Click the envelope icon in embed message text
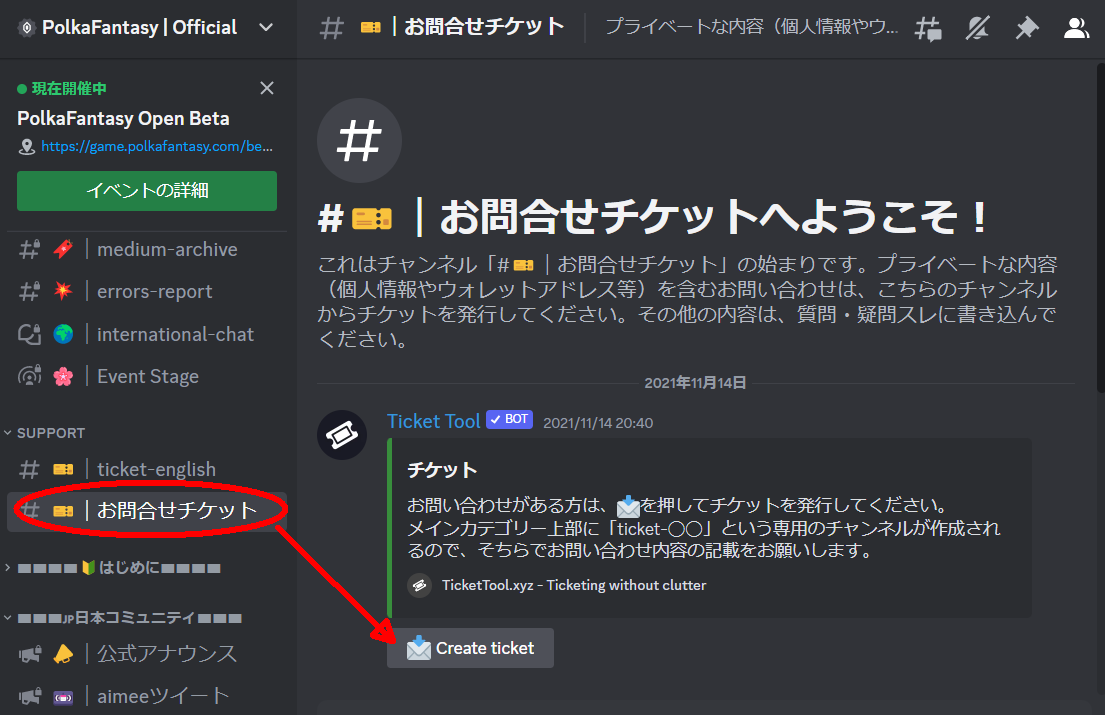Viewport: 1105px width, 715px height. pos(628,506)
